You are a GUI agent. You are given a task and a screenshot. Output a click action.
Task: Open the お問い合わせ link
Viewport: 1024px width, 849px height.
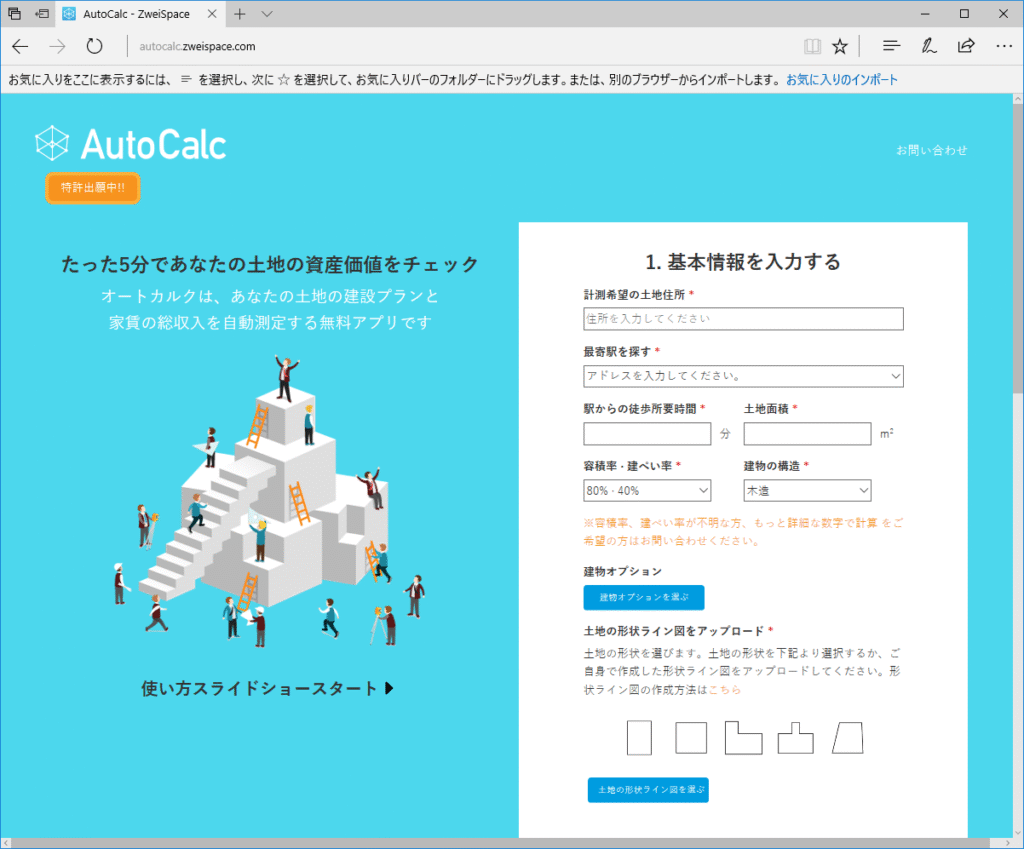[x=931, y=150]
